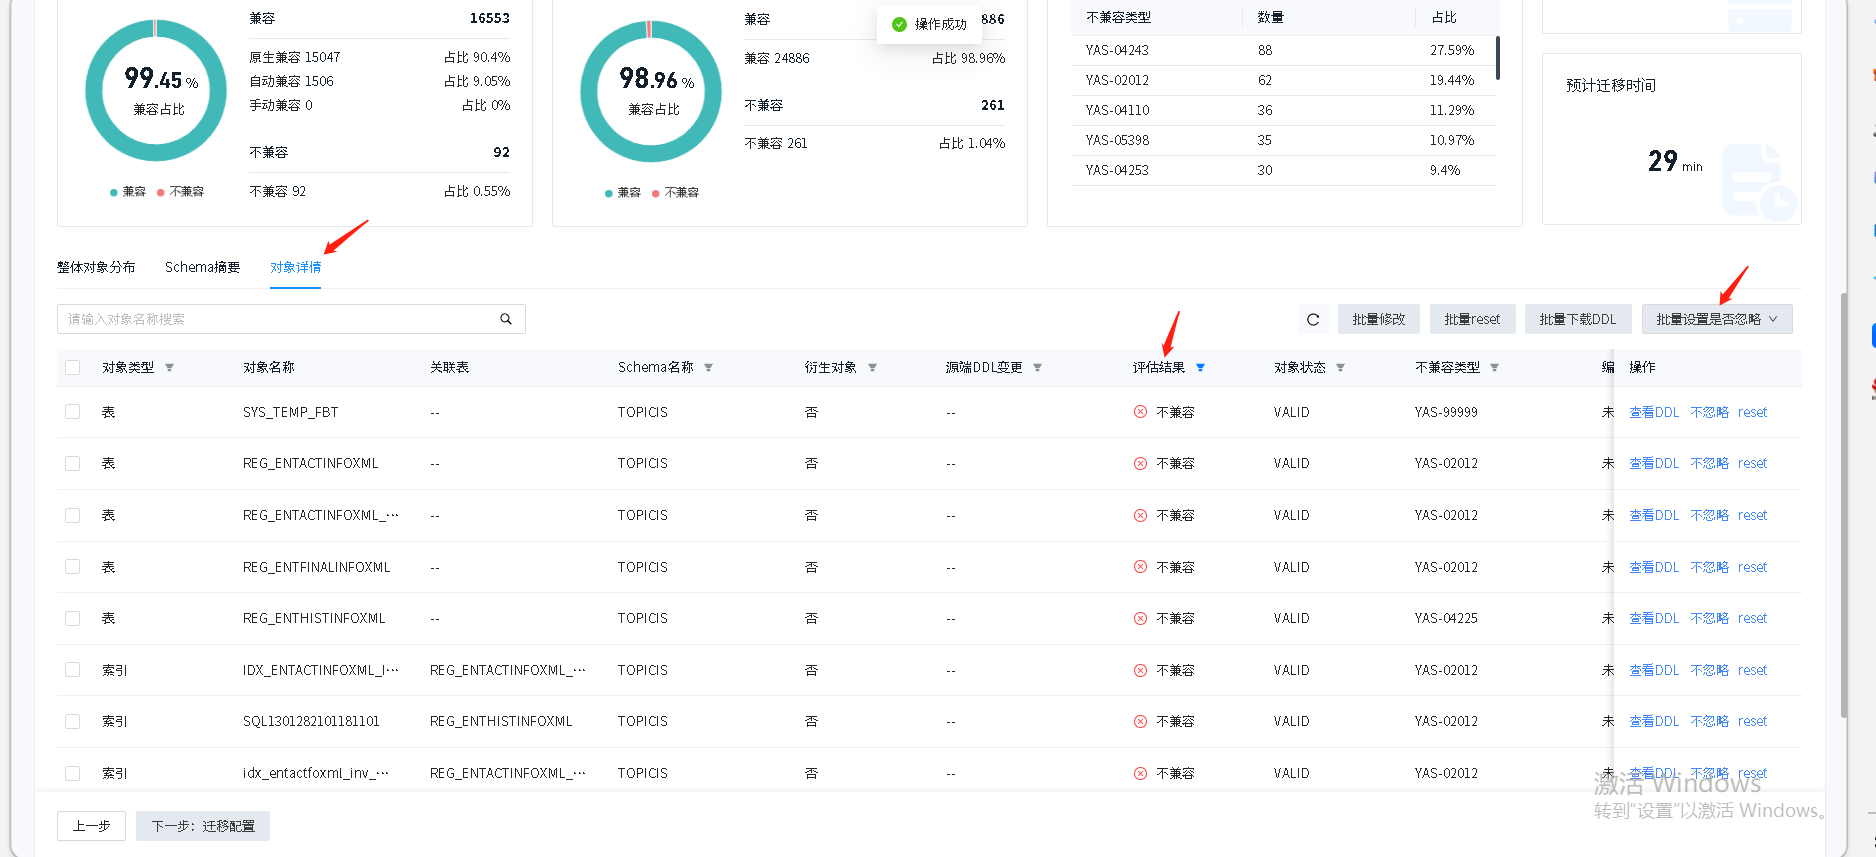Click 不忽略 for REG_ENTFINALINFOXML row
This screenshot has height=857, width=1876.
1709,567
